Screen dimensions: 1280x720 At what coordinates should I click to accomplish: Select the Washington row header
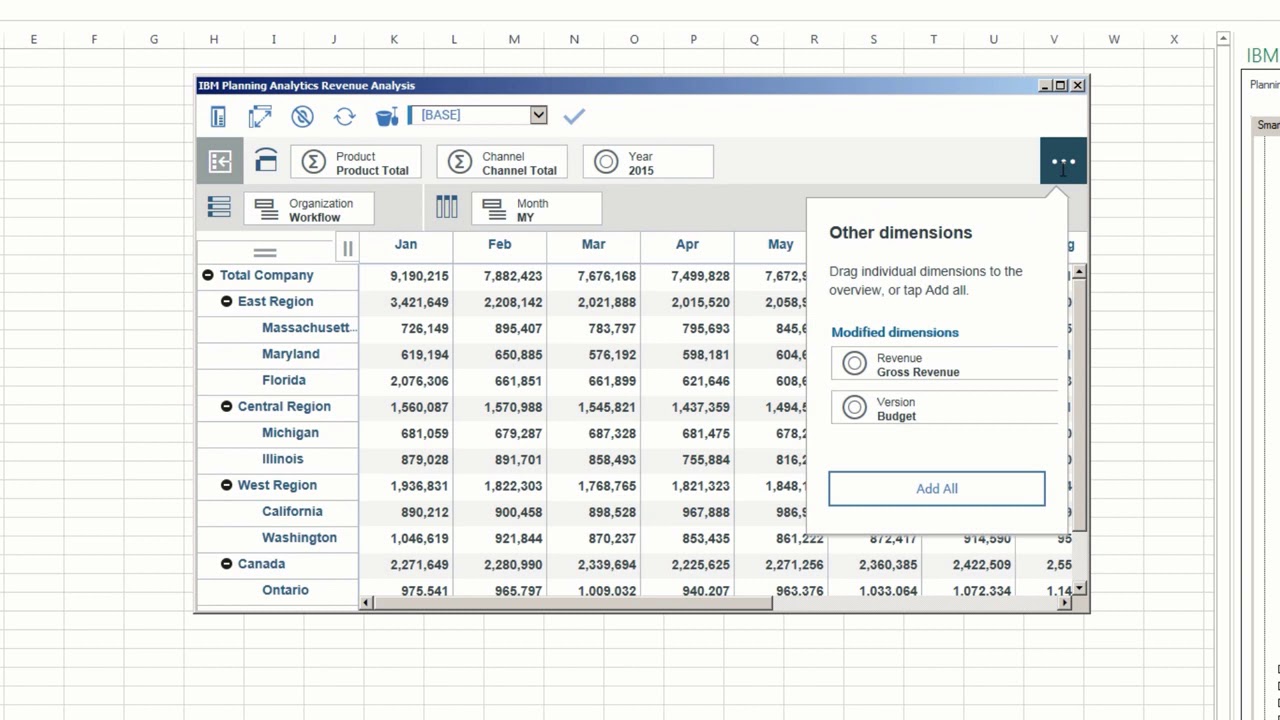coord(299,538)
